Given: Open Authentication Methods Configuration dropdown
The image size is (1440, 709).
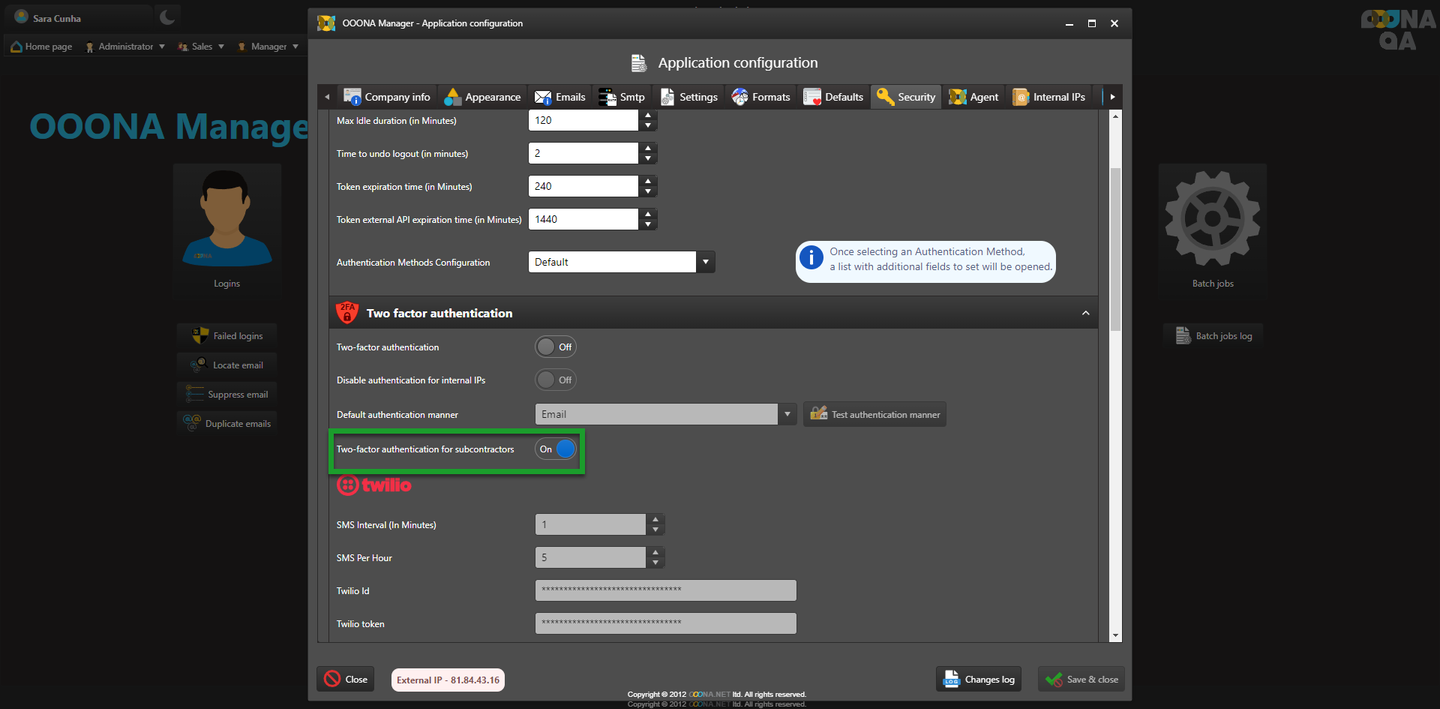Looking at the screenshot, I should pyautogui.click(x=706, y=262).
